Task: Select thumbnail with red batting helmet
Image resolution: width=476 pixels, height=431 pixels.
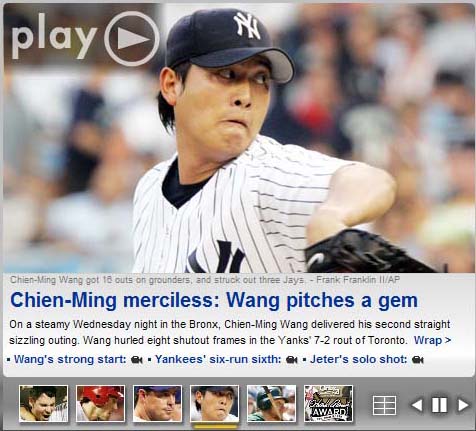Action: (100, 403)
